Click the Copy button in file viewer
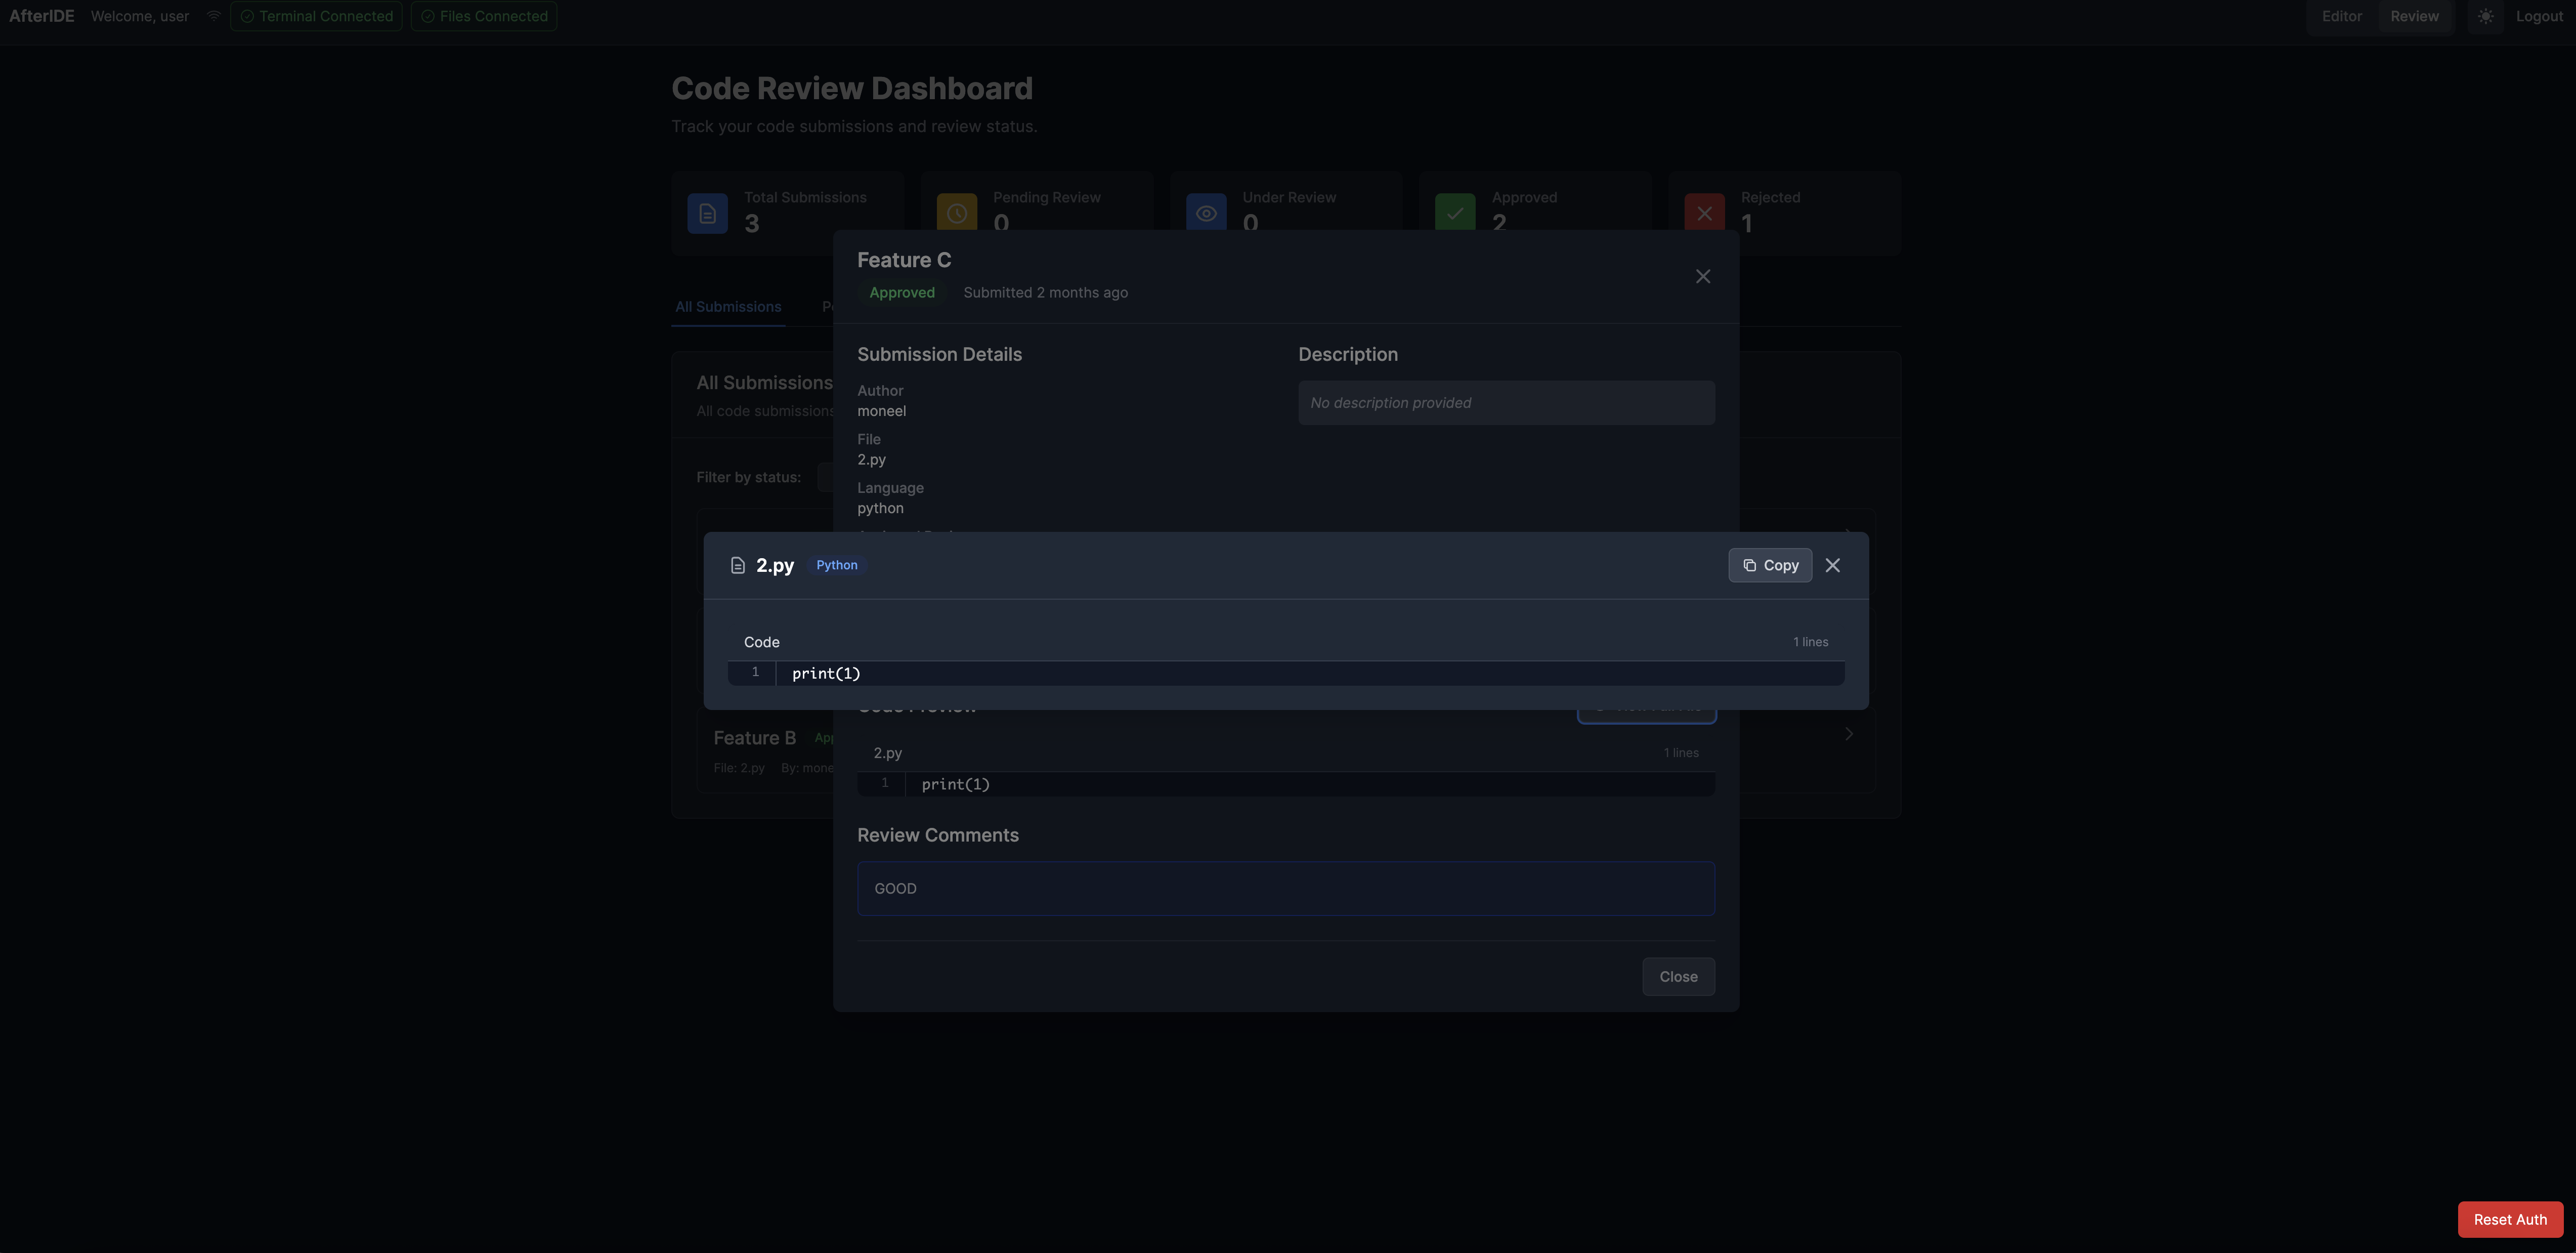Image resolution: width=2576 pixels, height=1253 pixels. [1769, 565]
